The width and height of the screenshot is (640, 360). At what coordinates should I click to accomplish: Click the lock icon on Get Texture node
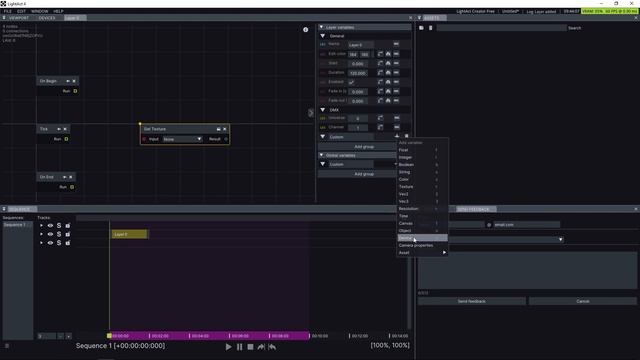click(x=218, y=129)
